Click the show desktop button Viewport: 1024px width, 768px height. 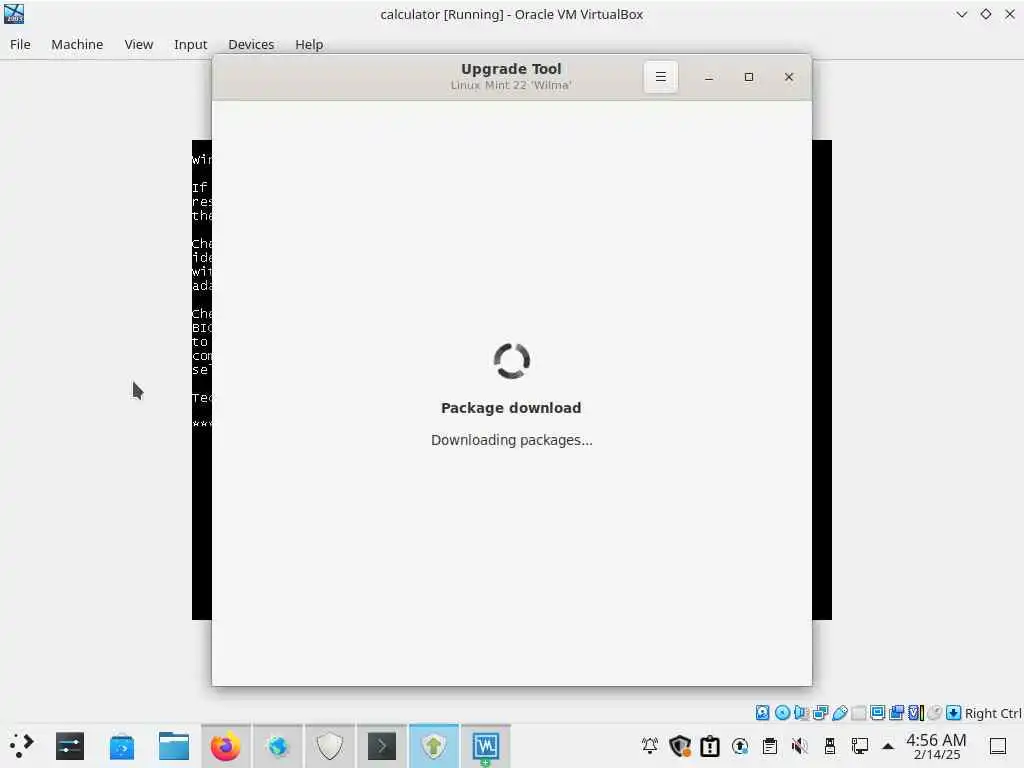[x=998, y=746]
